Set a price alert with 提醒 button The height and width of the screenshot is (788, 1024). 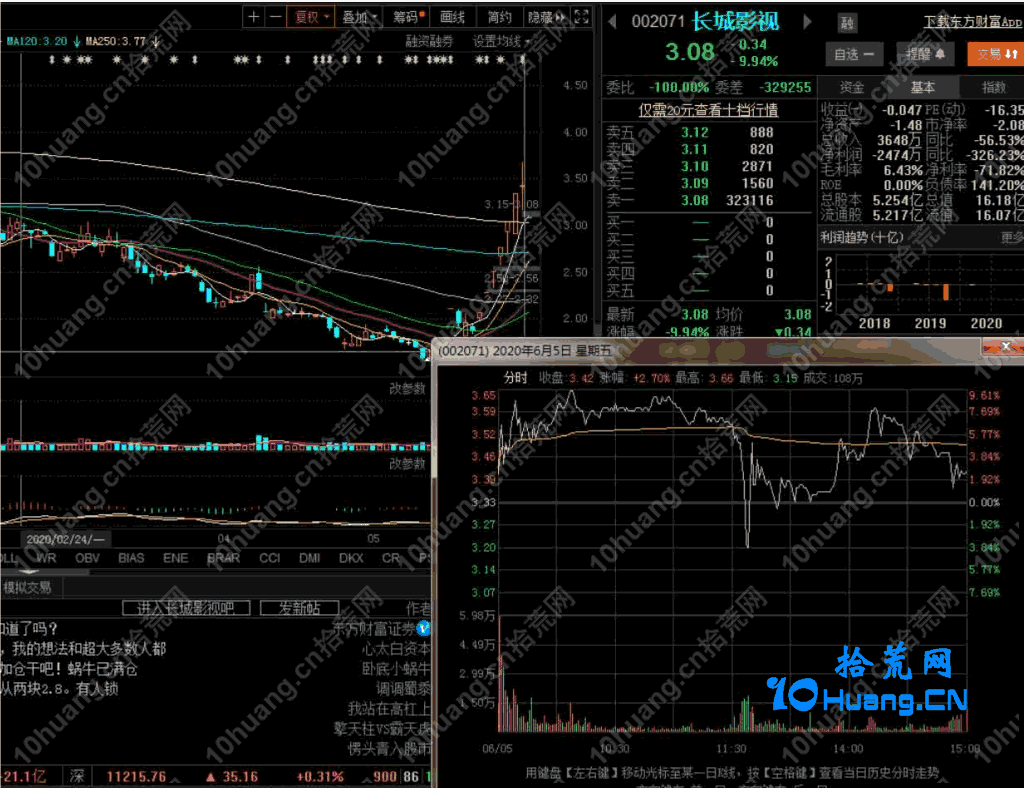point(925,54)
